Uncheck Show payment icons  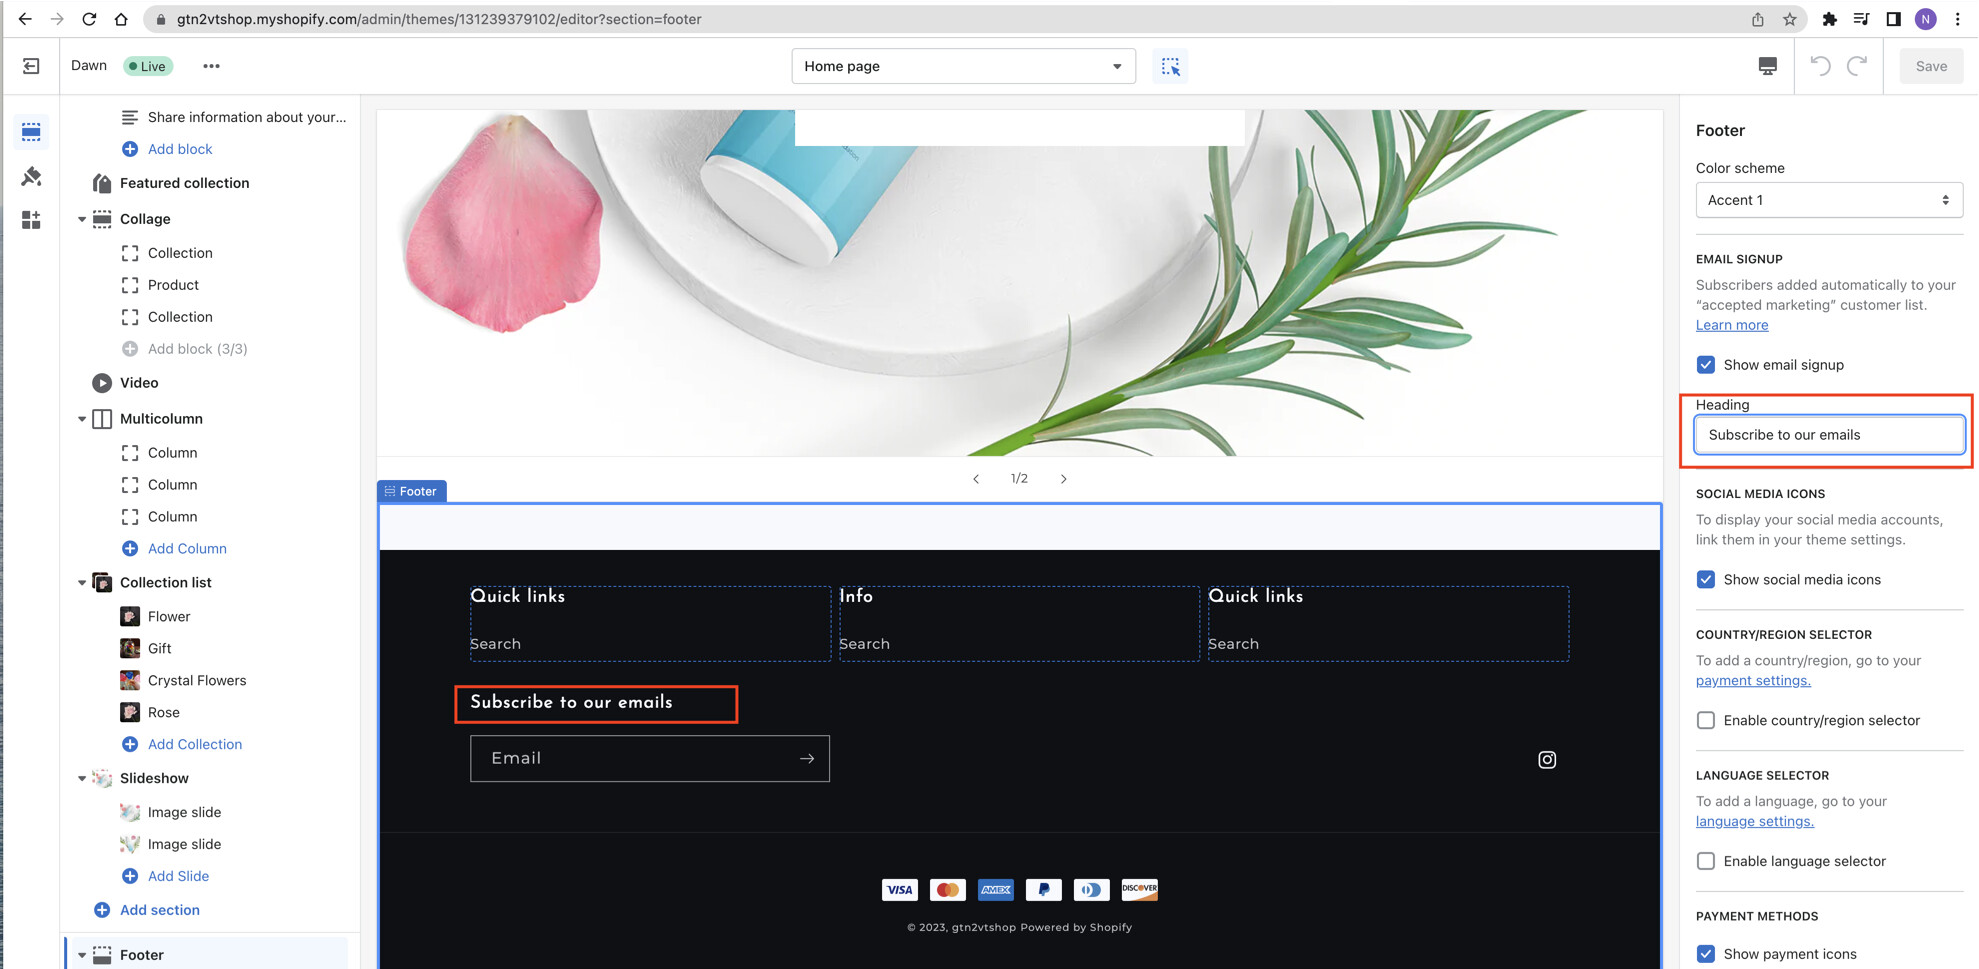tap(1706, 955)
